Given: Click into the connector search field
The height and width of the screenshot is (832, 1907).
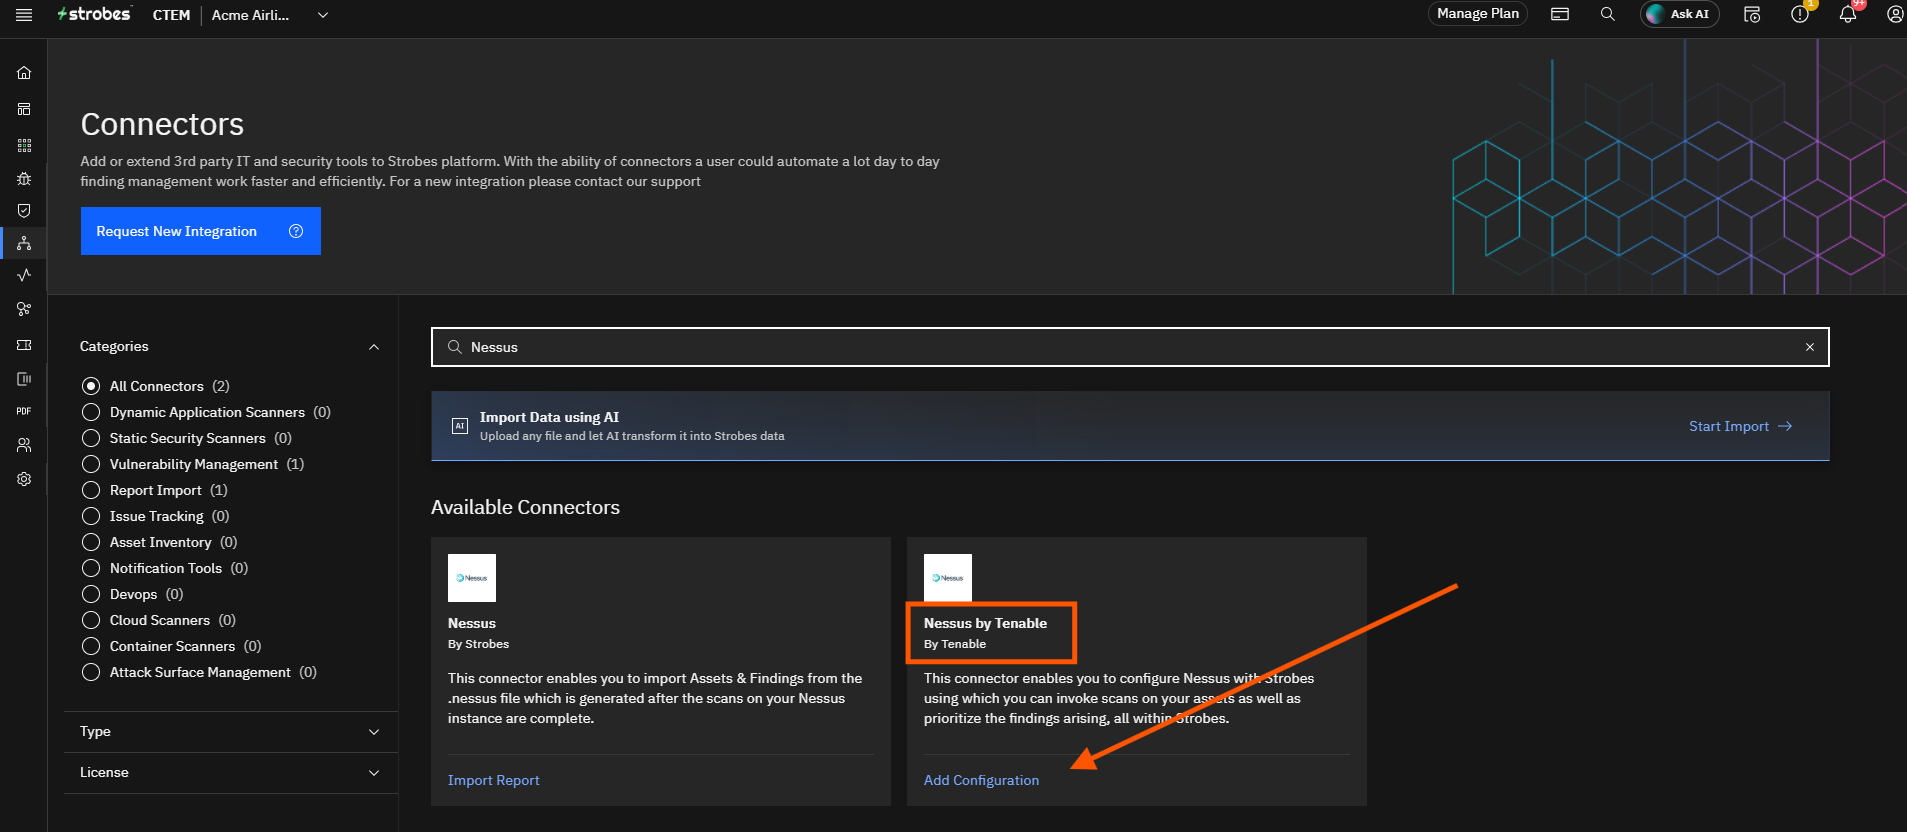Looking at the screenshot, I should click(1130, 347).
